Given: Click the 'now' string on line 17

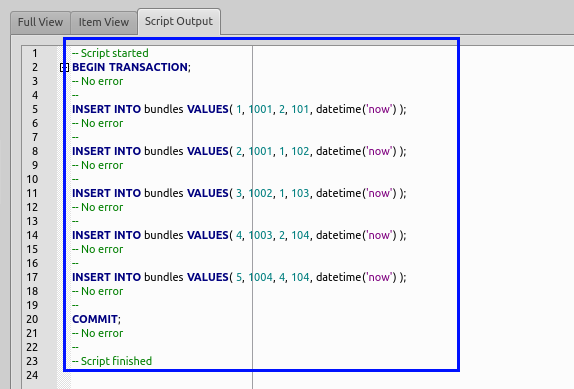Looking at the screenshot, I should tap(379, 277).
